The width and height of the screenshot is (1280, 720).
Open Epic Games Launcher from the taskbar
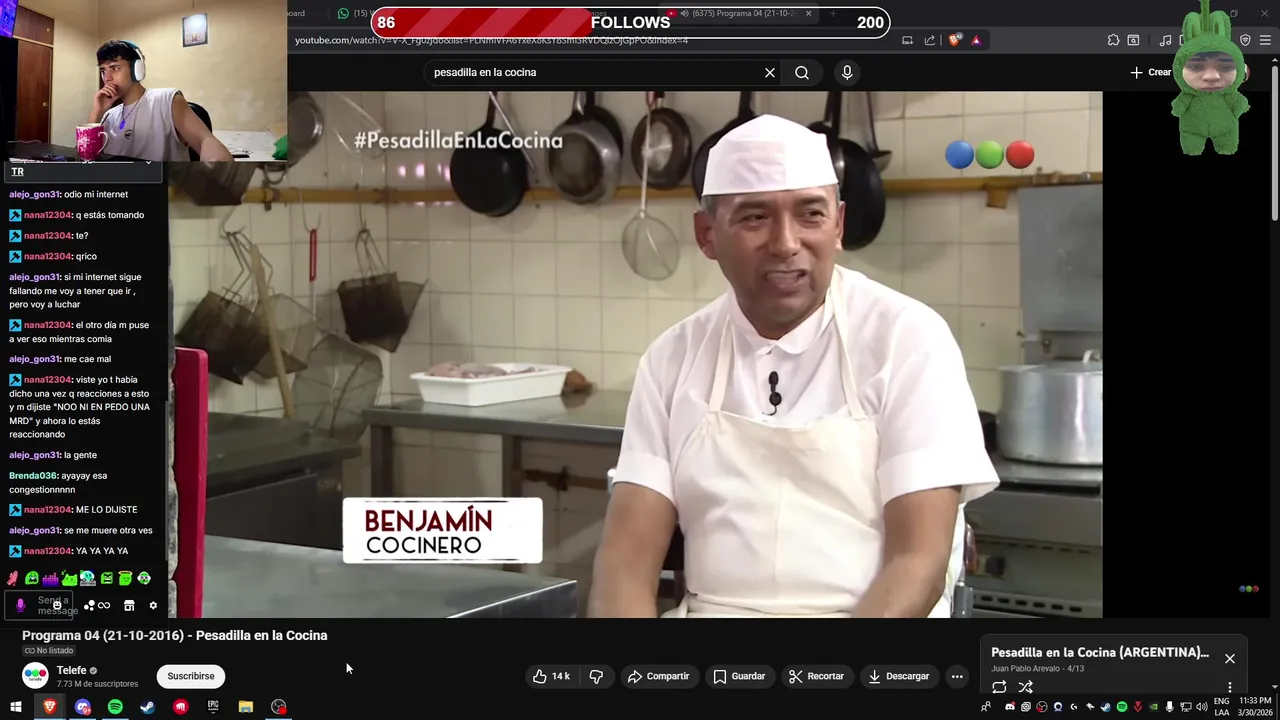point(213,707)
